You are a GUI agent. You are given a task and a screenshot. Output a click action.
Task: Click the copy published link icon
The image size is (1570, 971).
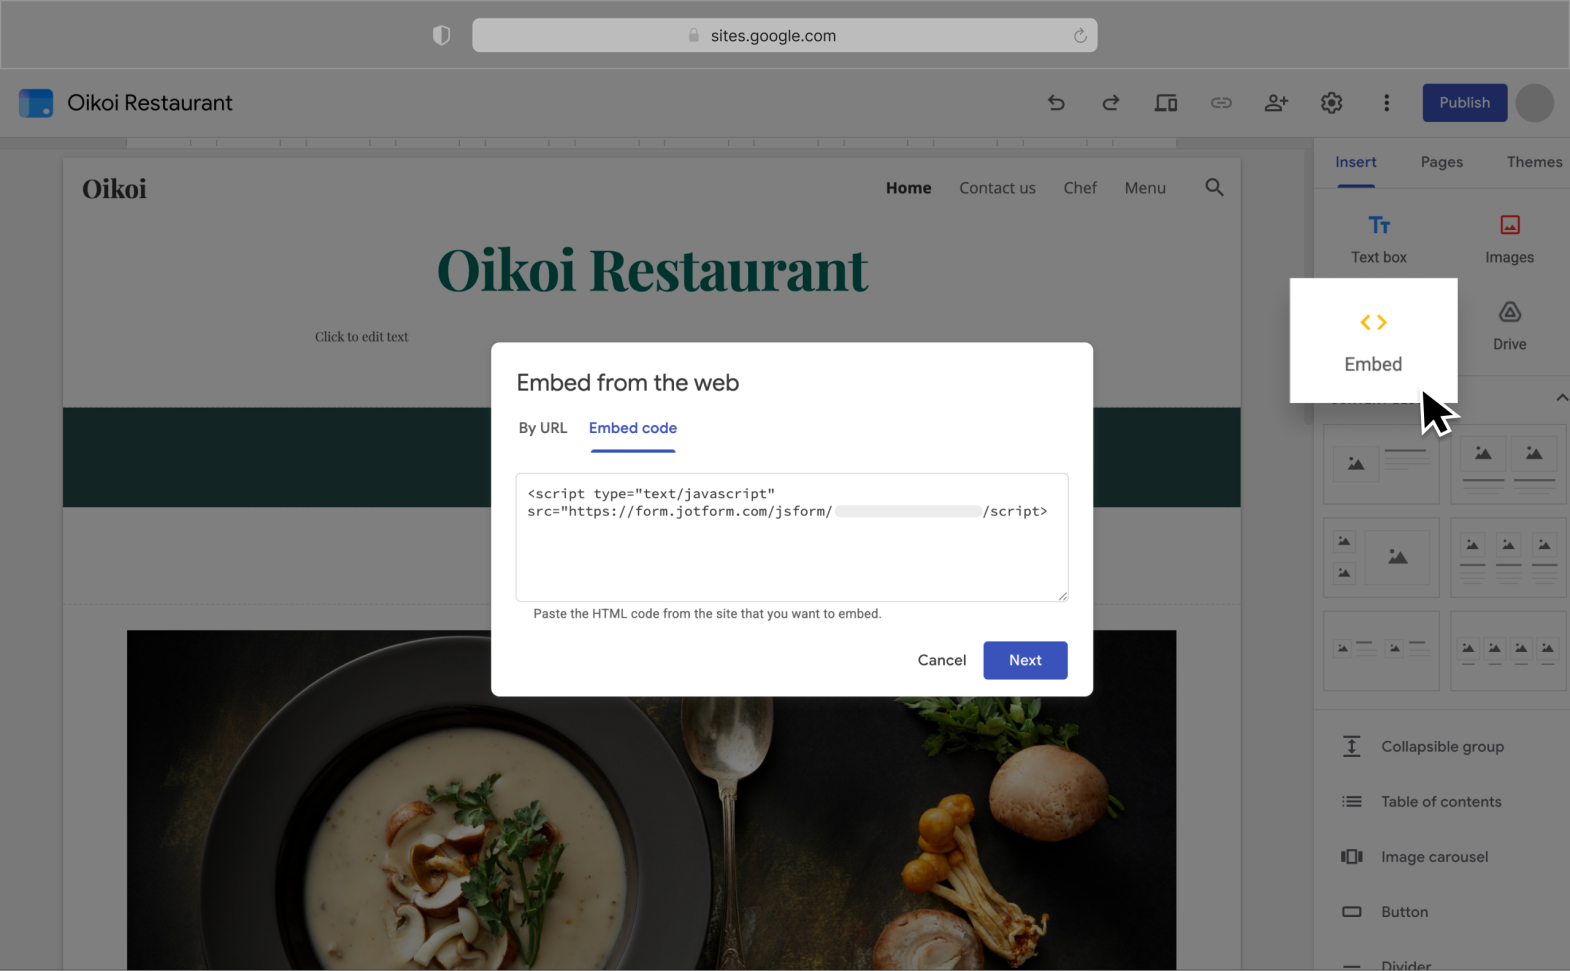1221,103
